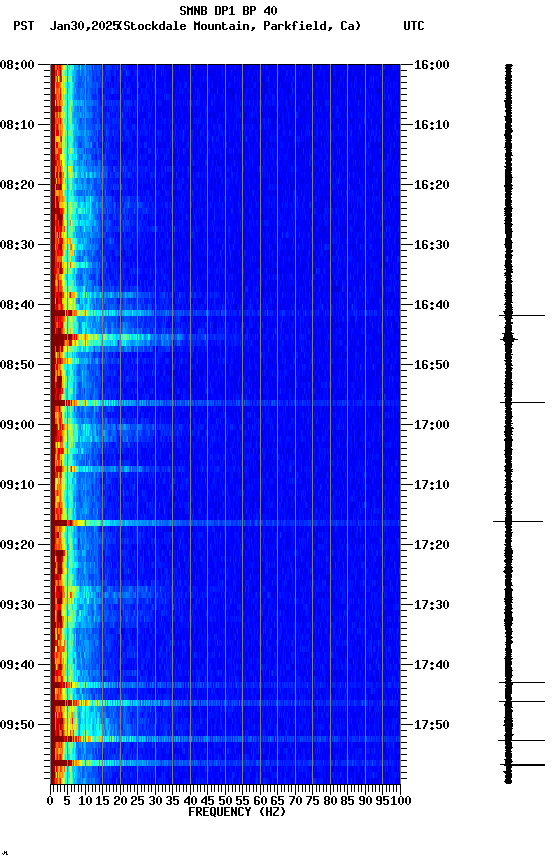Click the 08:30 PST time label
Screen dimensions: 552x864
click(17, 245)
